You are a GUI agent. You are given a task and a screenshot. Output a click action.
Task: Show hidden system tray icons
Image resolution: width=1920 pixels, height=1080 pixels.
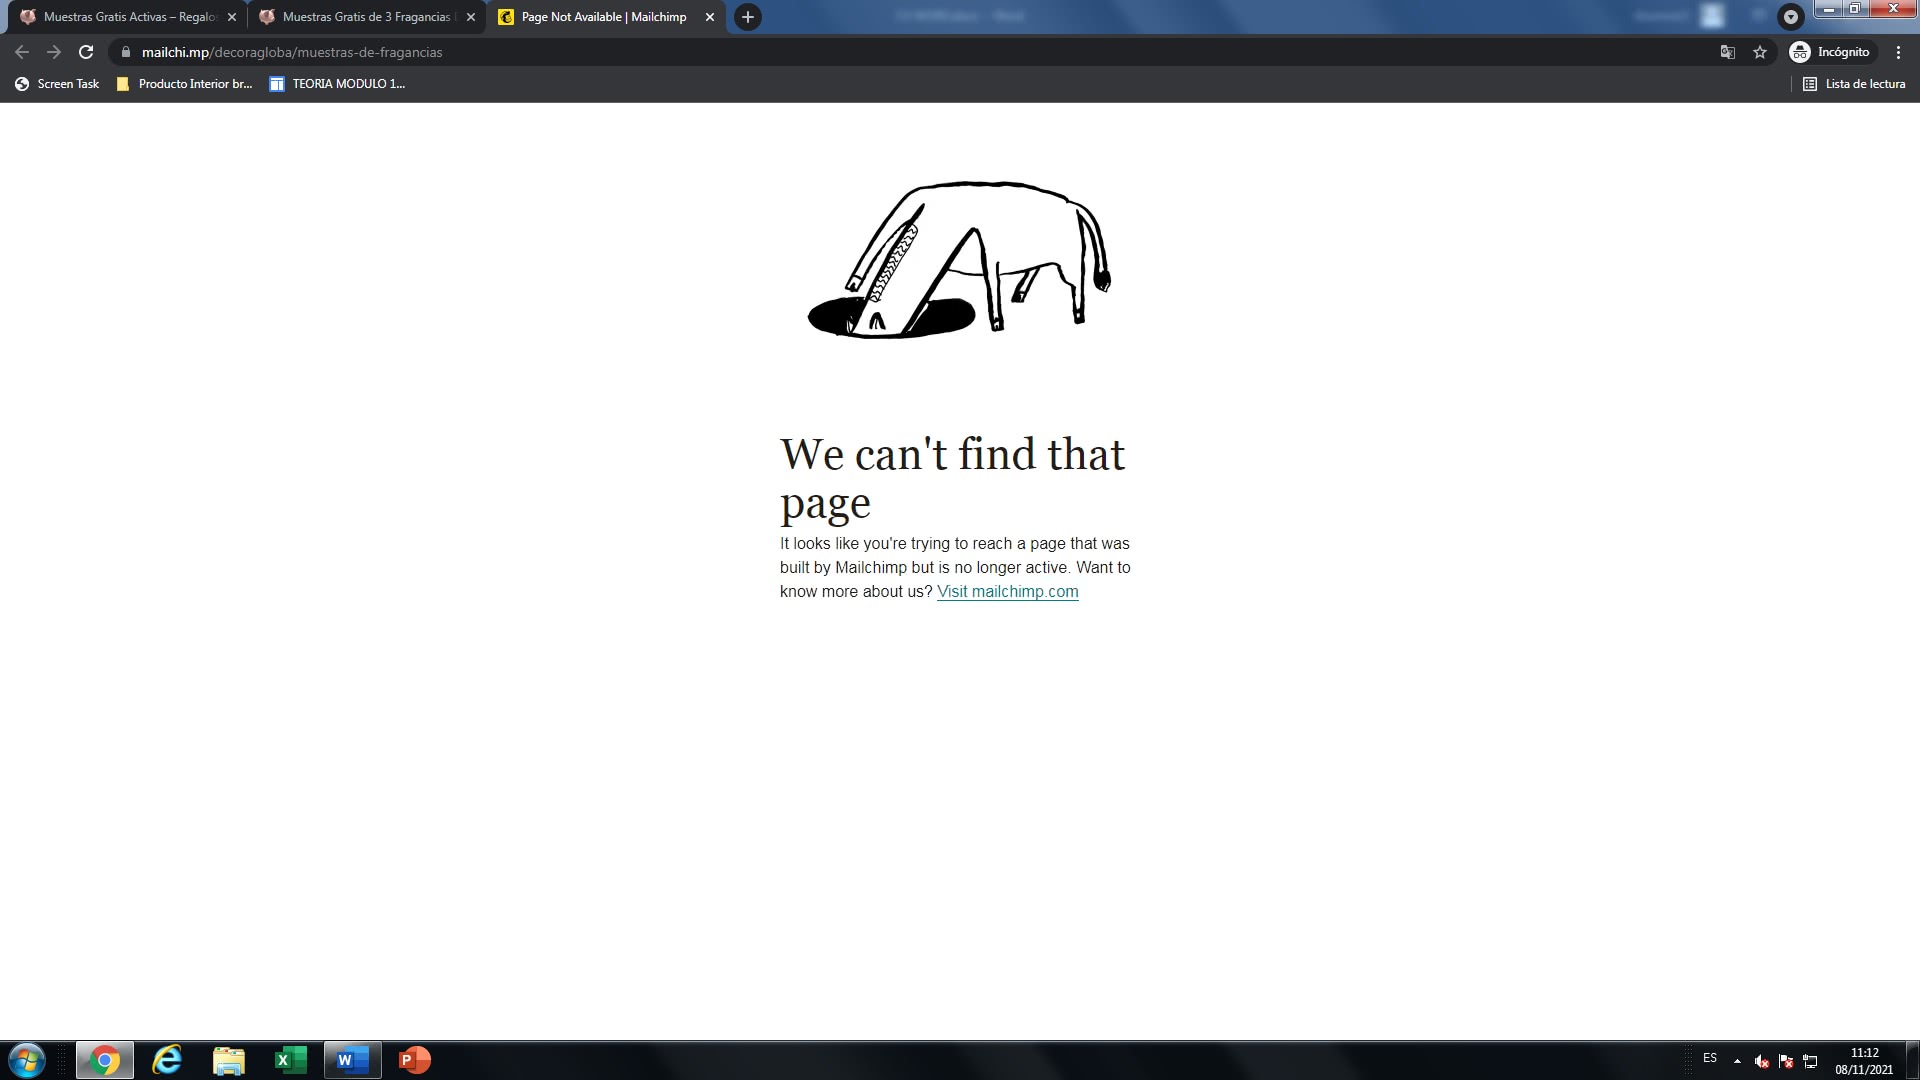pyautogui.click(x=1737, y=1061)
